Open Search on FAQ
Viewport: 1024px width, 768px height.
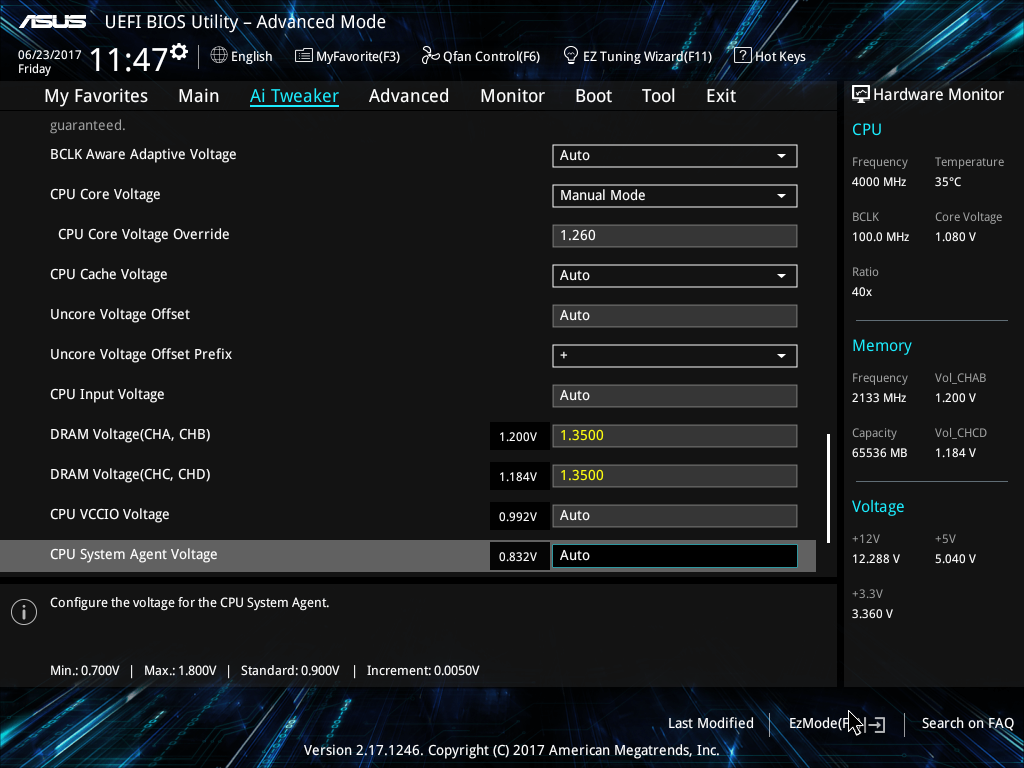point(968,723)
